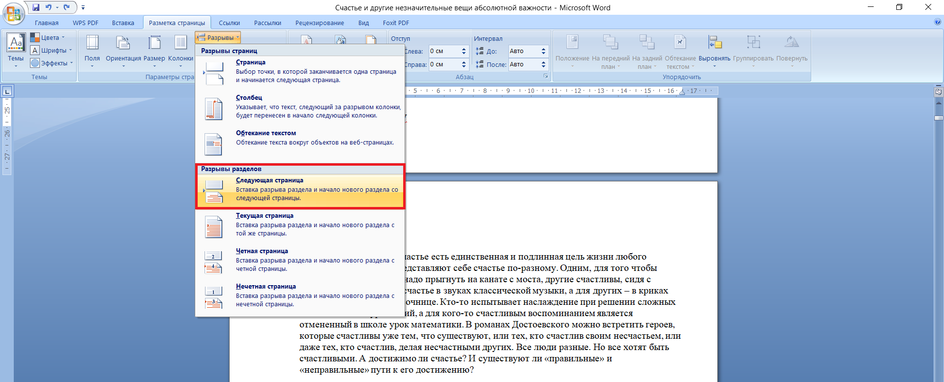Go to the Рассылки tab

(267, 23)
